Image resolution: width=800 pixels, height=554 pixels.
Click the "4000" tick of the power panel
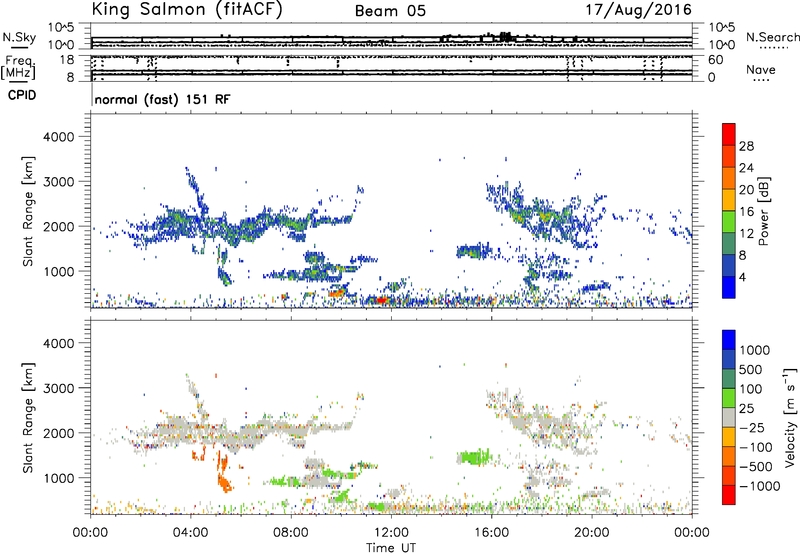coord(58,137)
